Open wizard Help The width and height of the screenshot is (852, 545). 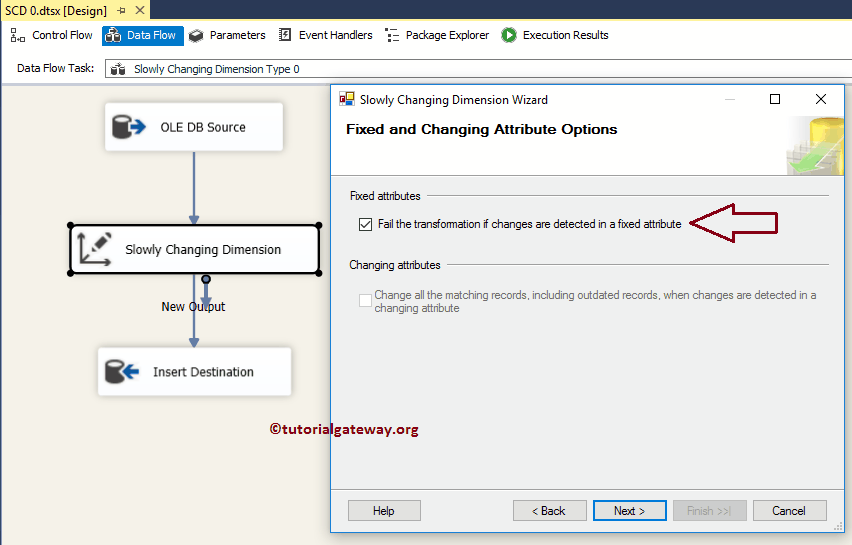(x=384, y=510)
